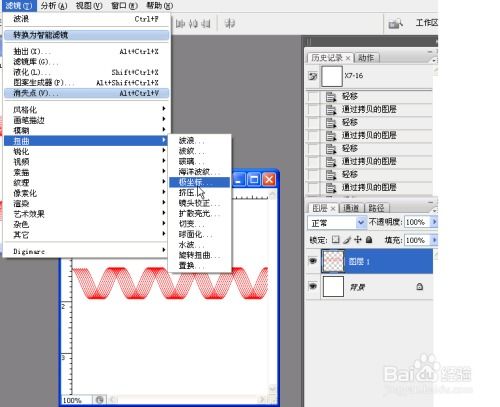This screenshot has width=500, height=407.
Task: Open the 窗口 menu in menu bar
Action: click(124, 6)
